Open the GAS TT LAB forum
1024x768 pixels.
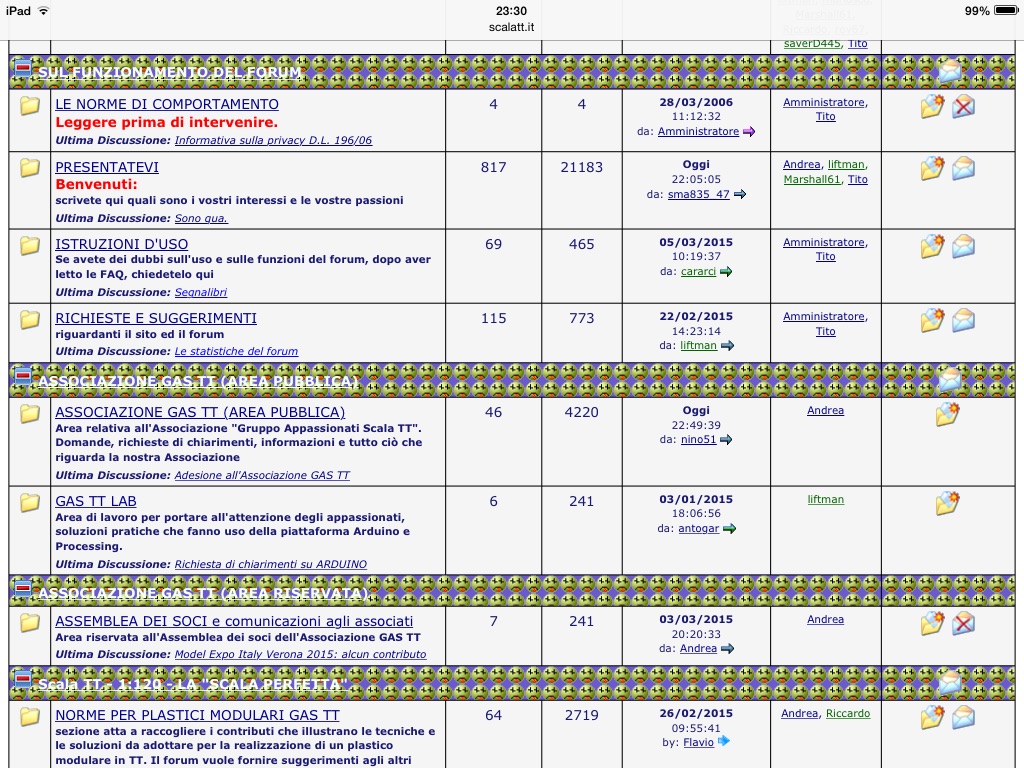[x=96, y=501]
